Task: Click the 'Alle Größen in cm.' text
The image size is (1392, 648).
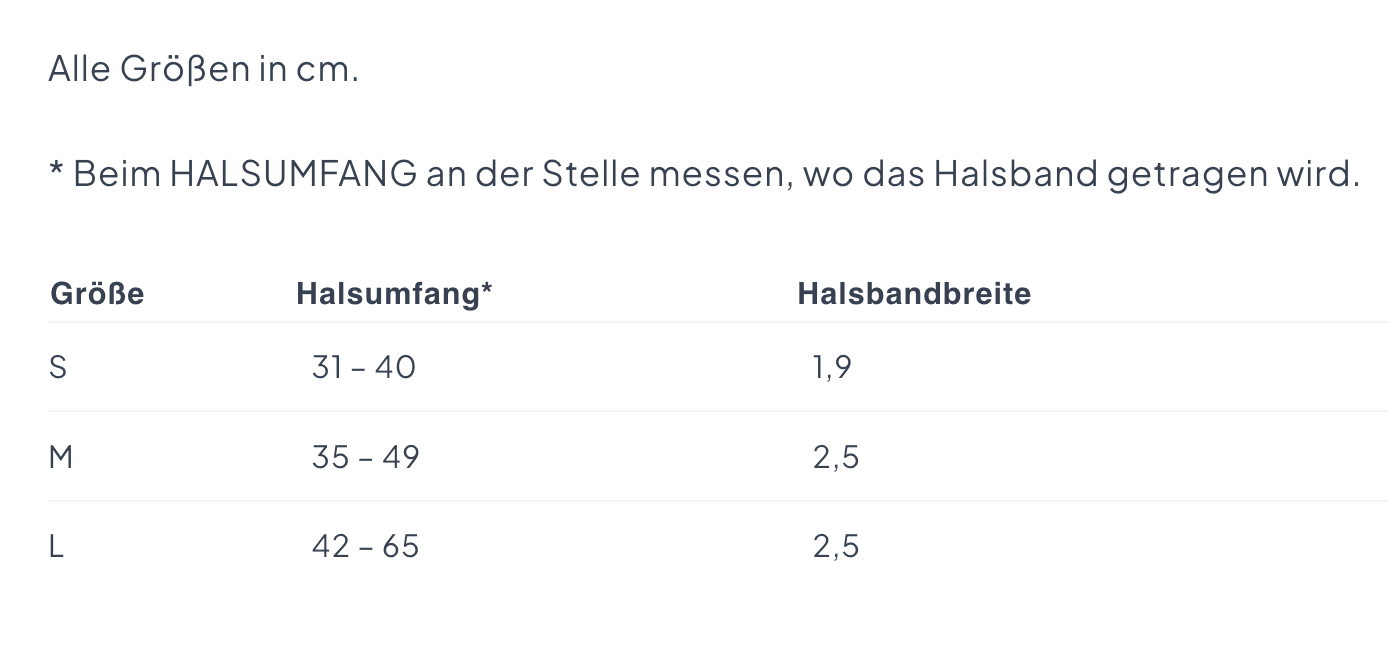Action: 203,70
